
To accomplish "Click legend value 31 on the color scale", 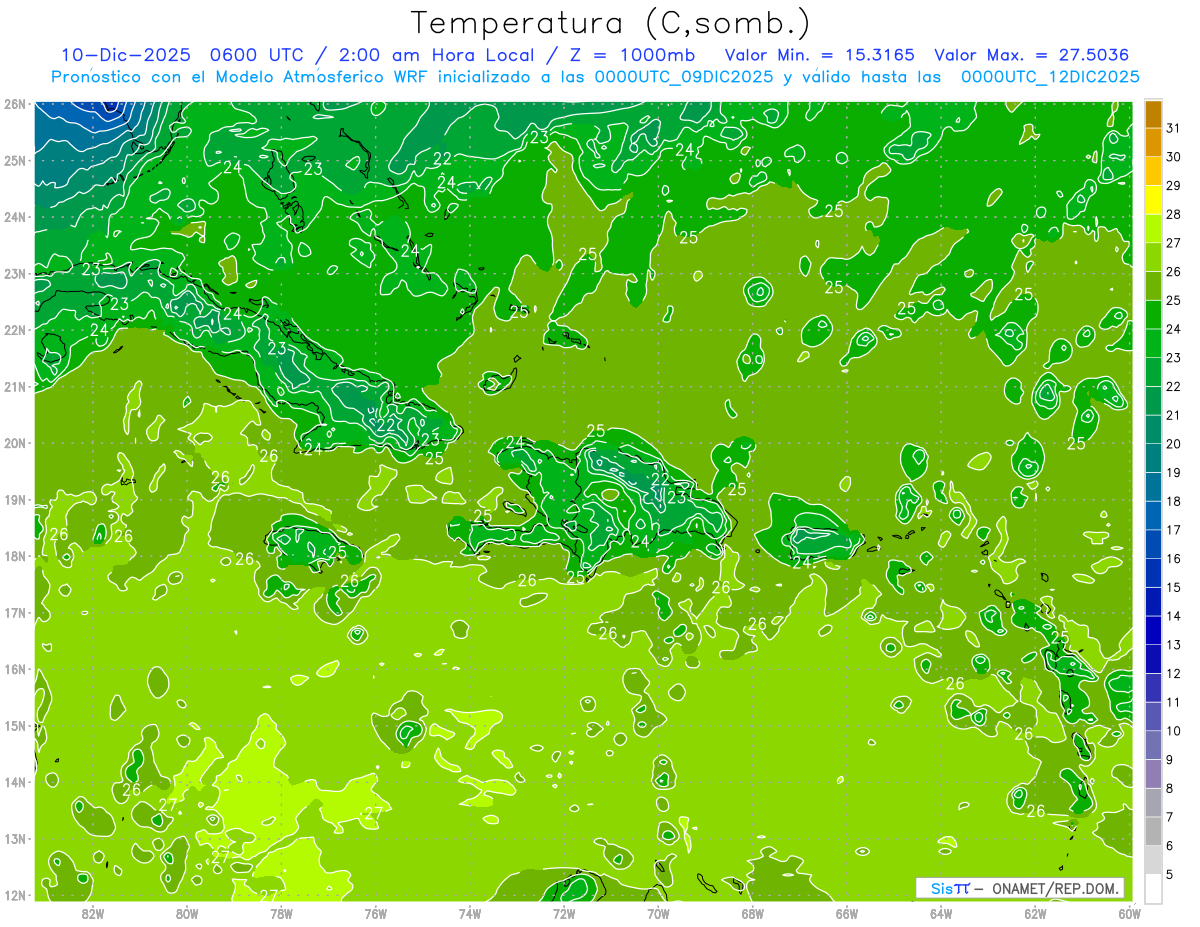I will (1174, 128).
